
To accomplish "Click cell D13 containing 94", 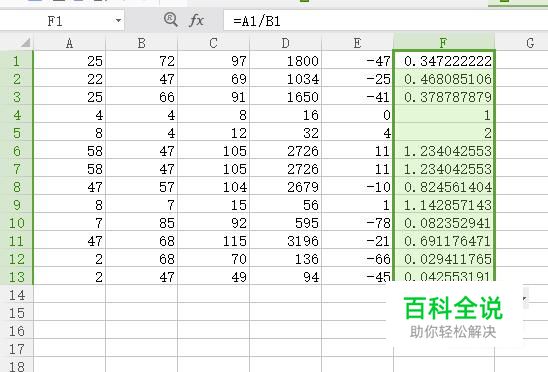I will coord(286,277).
